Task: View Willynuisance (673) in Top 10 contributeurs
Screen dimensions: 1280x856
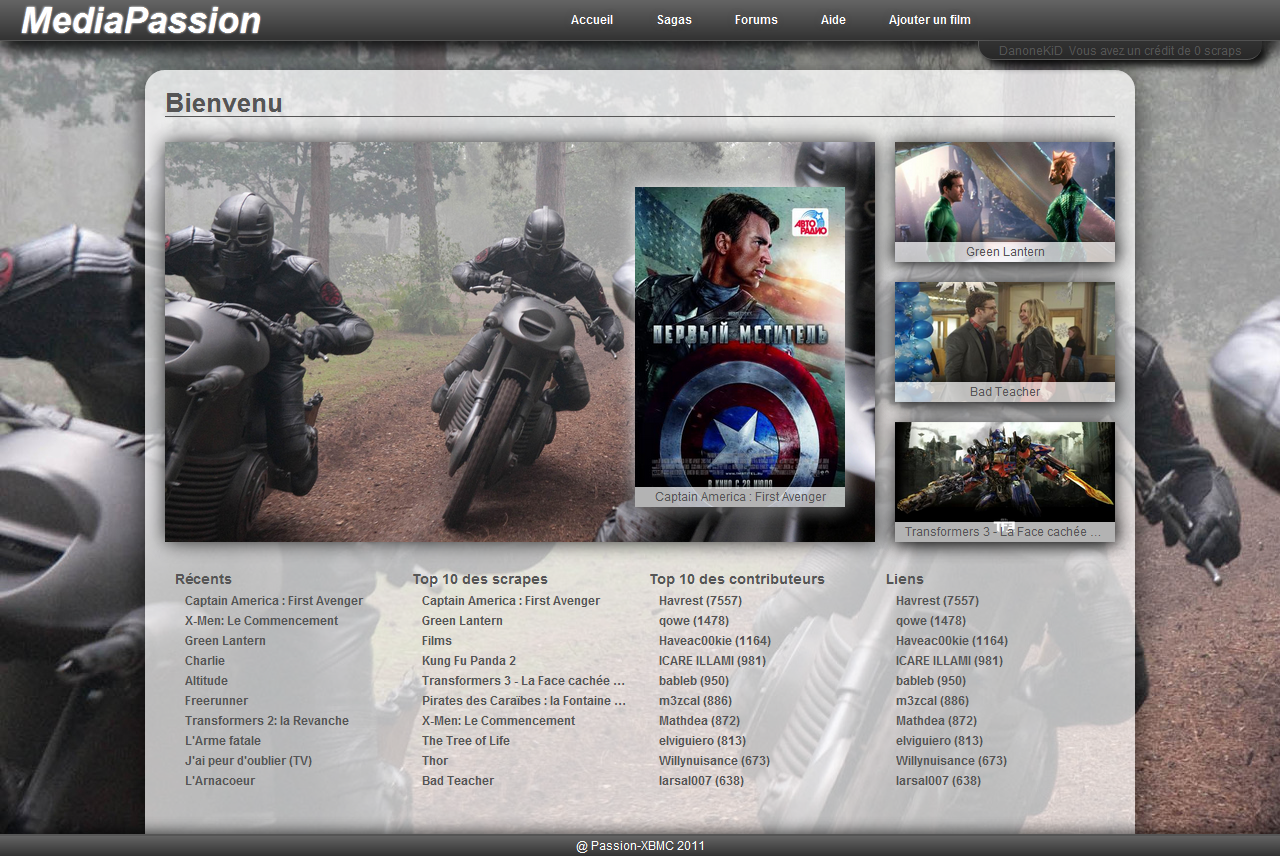Action: pyautogui.click(x=714, y=761)
